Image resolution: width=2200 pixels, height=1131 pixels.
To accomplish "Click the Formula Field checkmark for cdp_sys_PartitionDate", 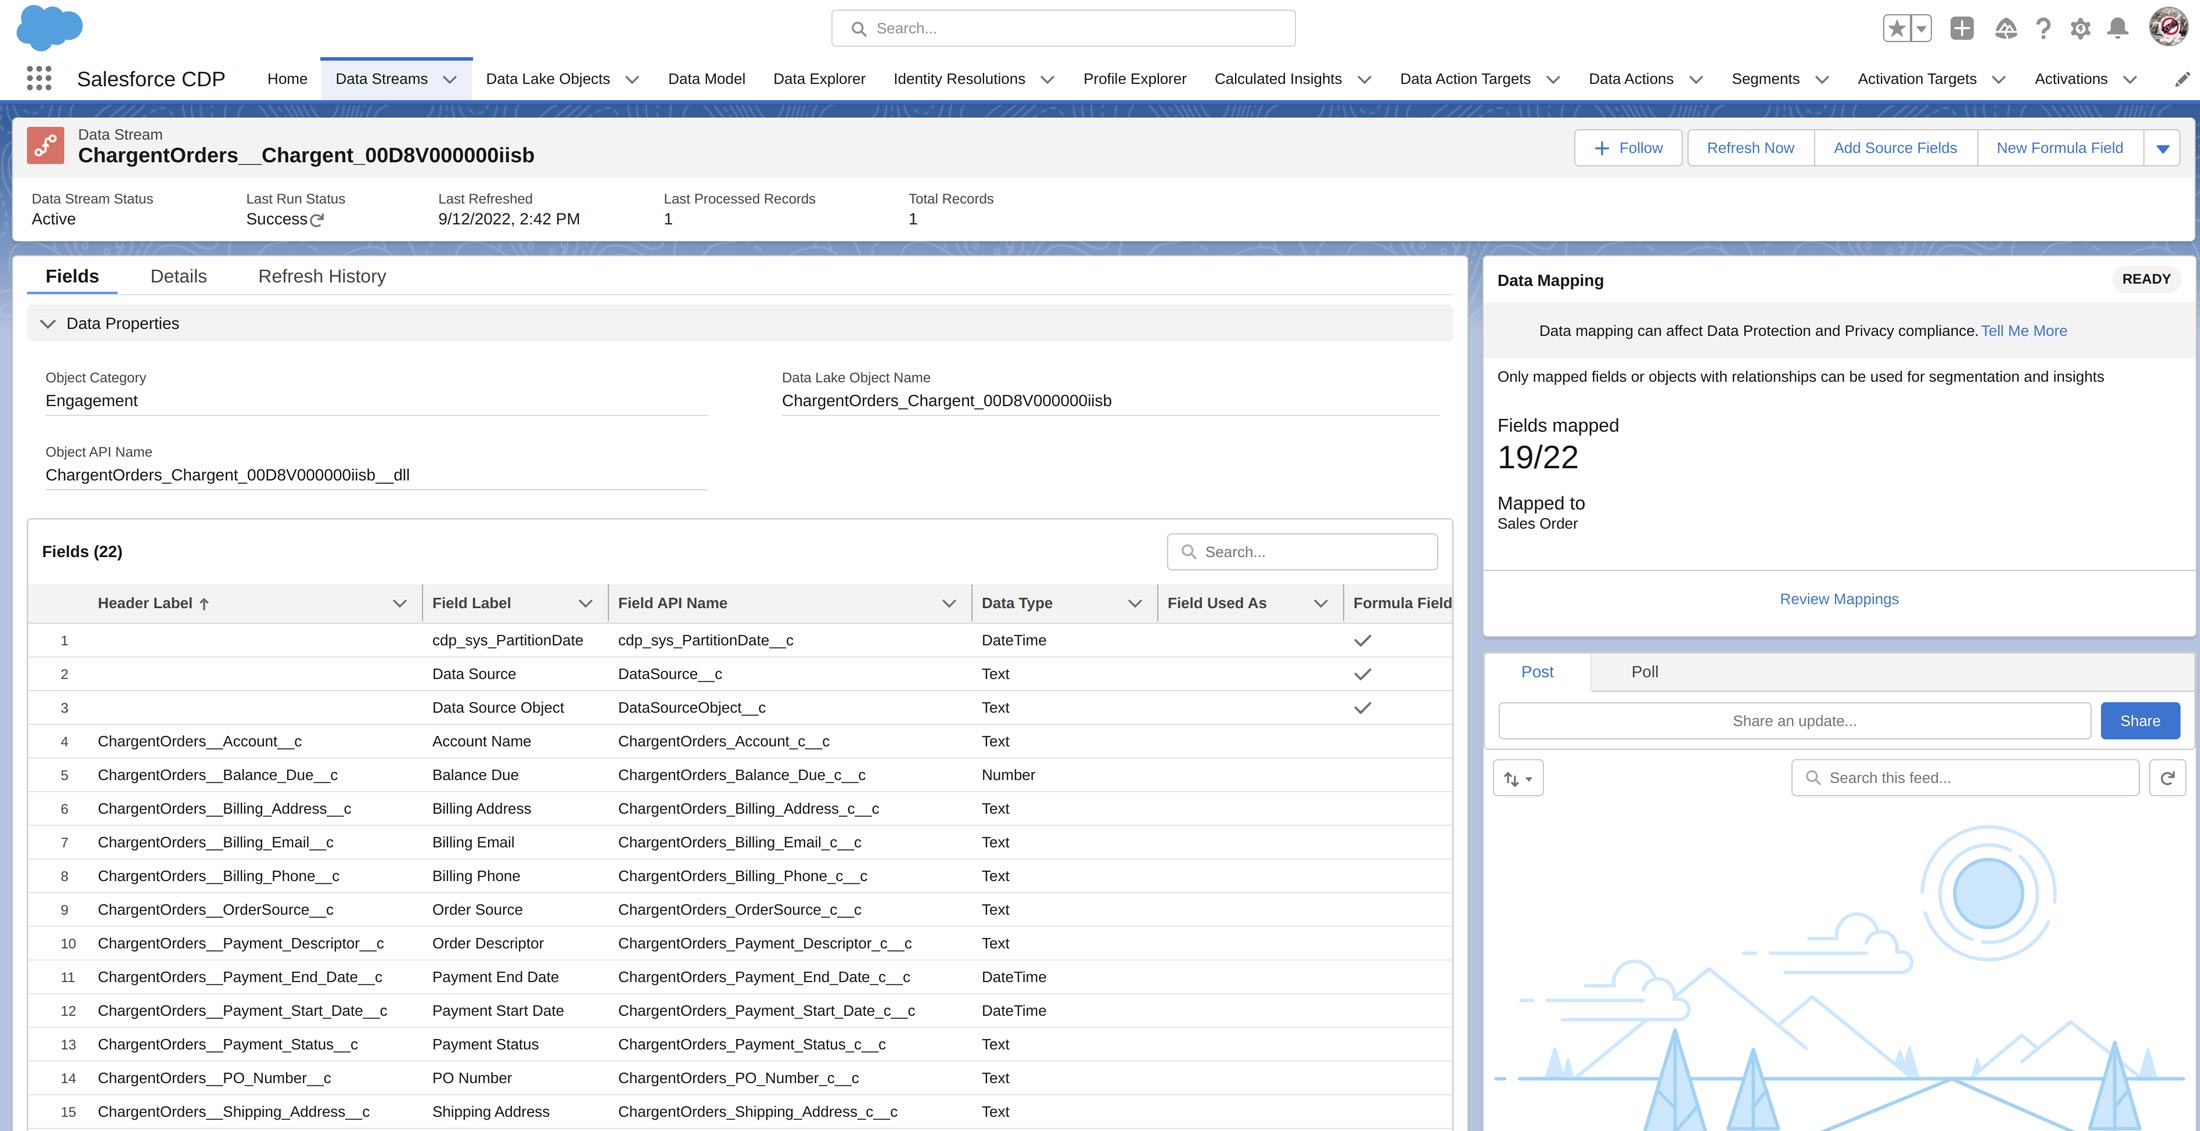I will click(1362, 640).
